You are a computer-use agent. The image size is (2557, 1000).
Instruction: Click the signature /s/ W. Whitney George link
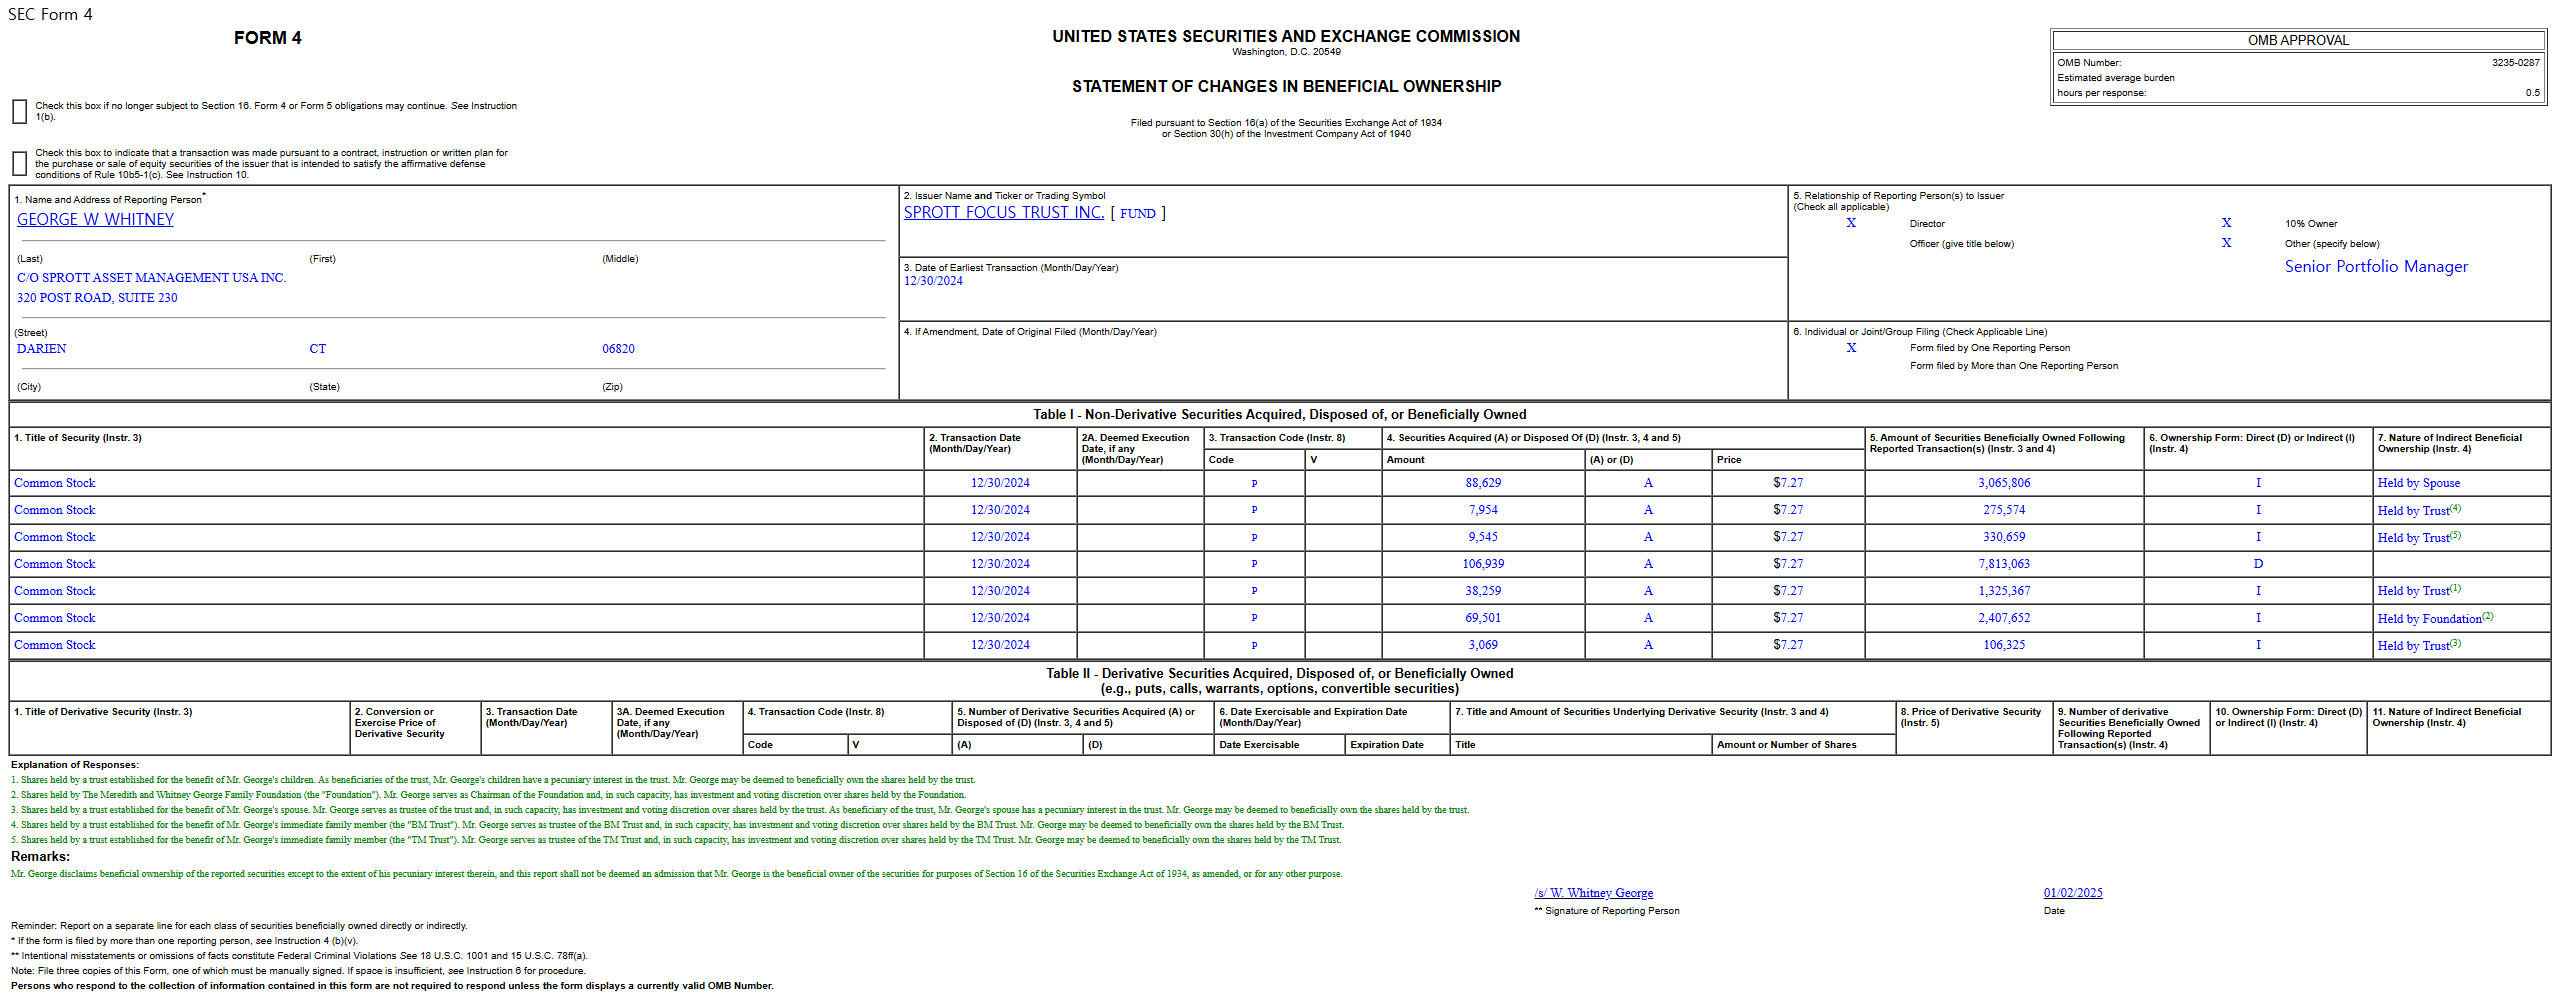[1593, 892]
